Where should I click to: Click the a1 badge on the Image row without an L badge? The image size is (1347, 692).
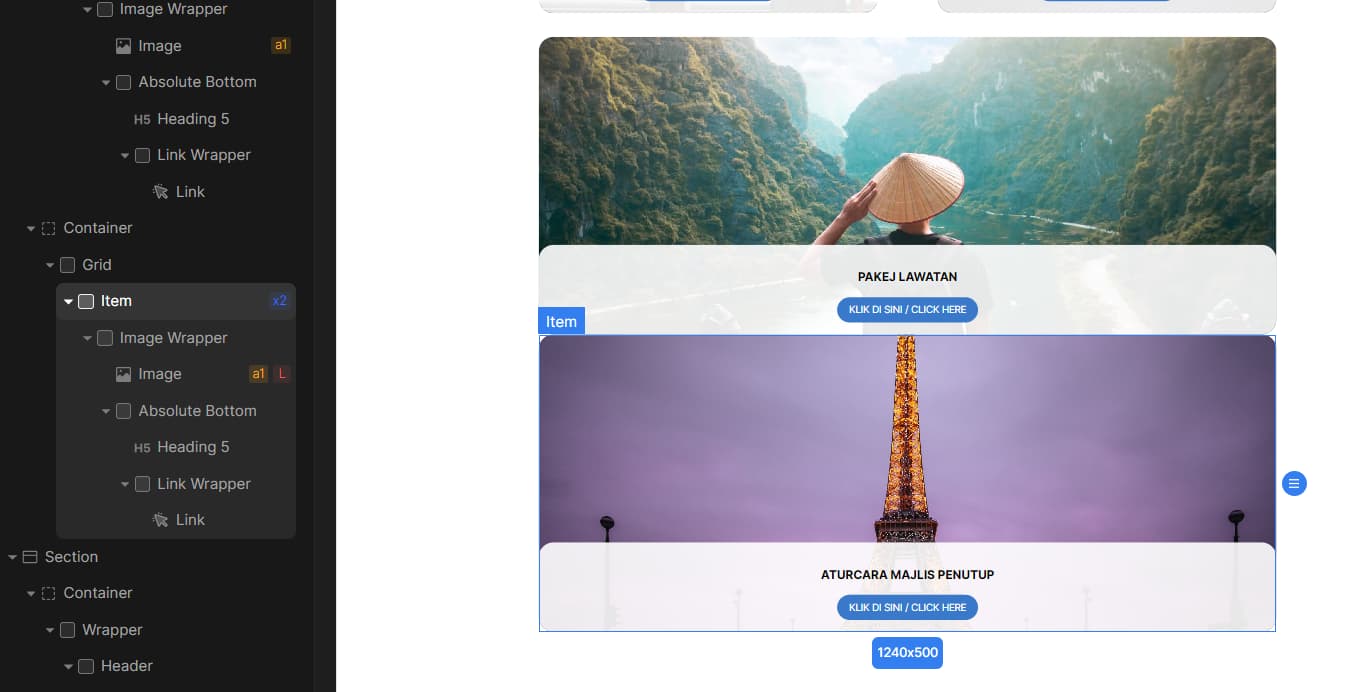click(281, 46)
